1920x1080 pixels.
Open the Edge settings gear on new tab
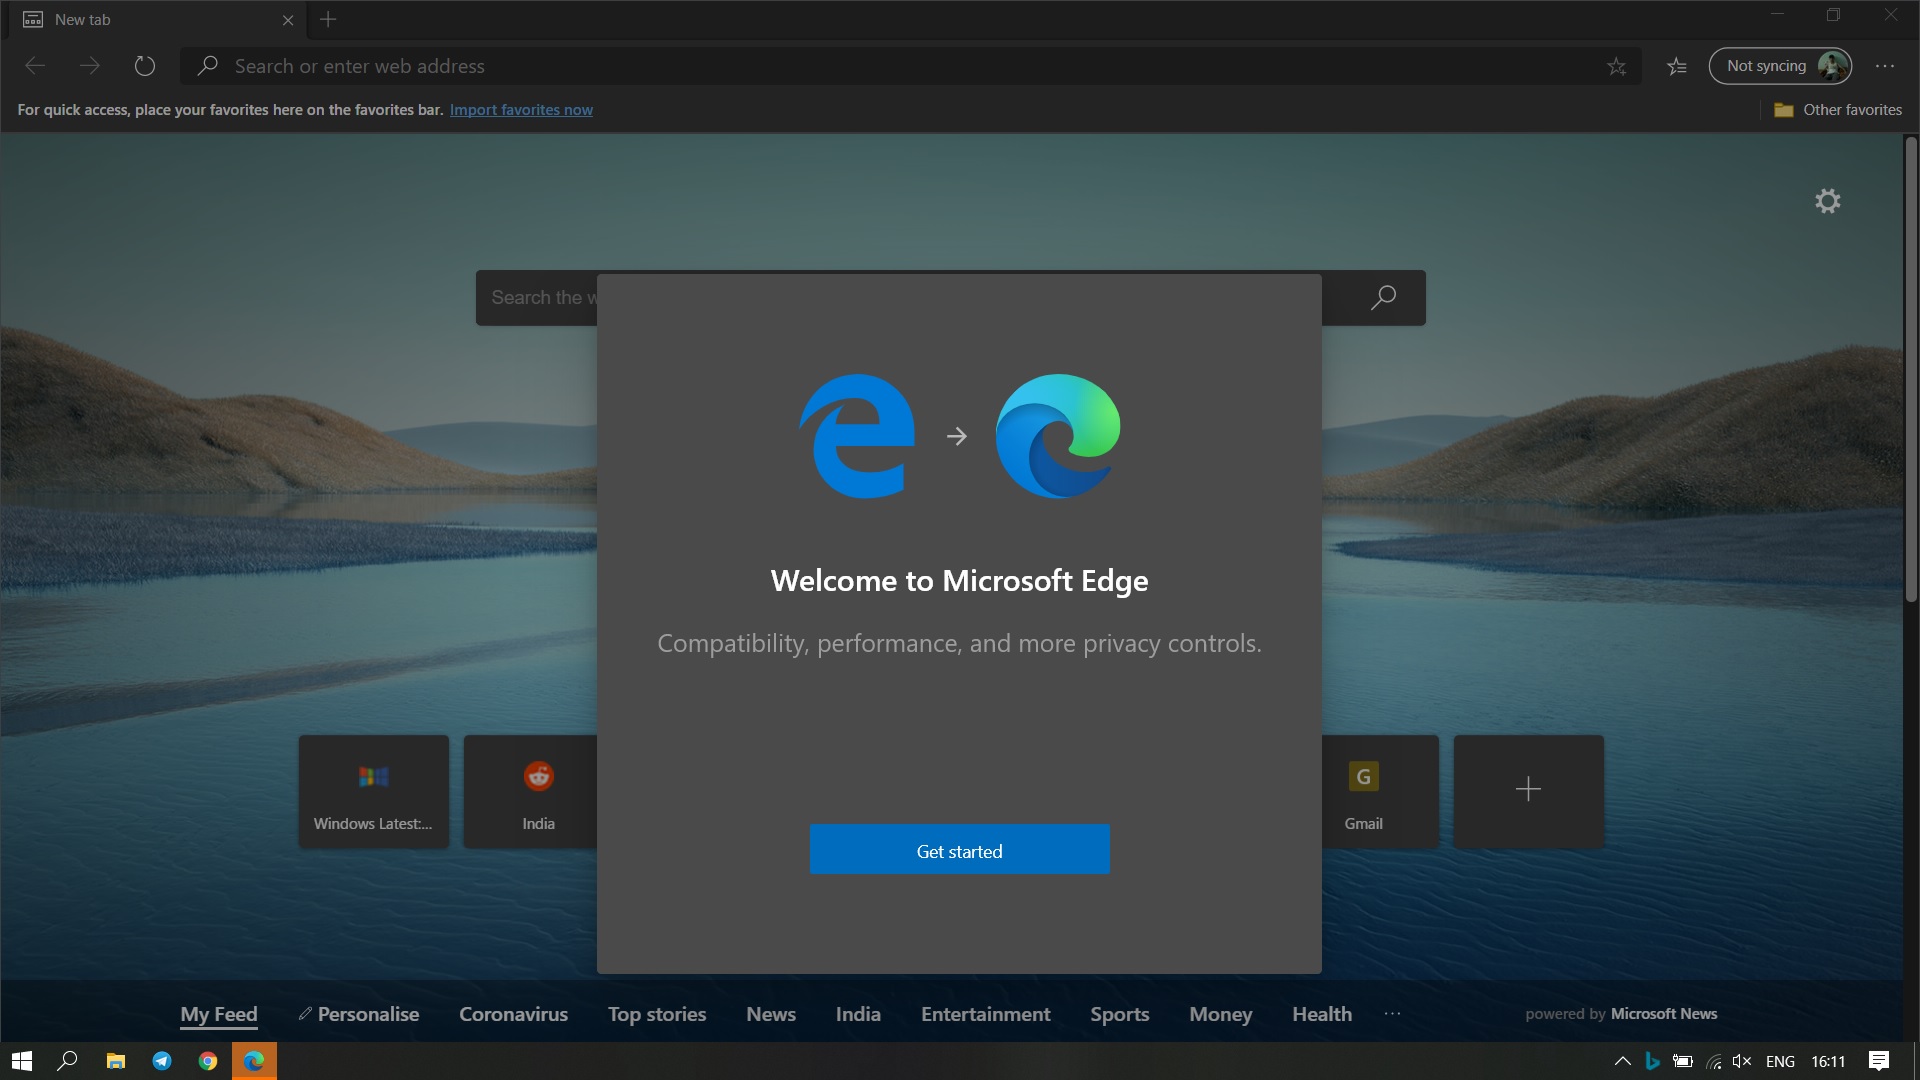coord(1826,199)
